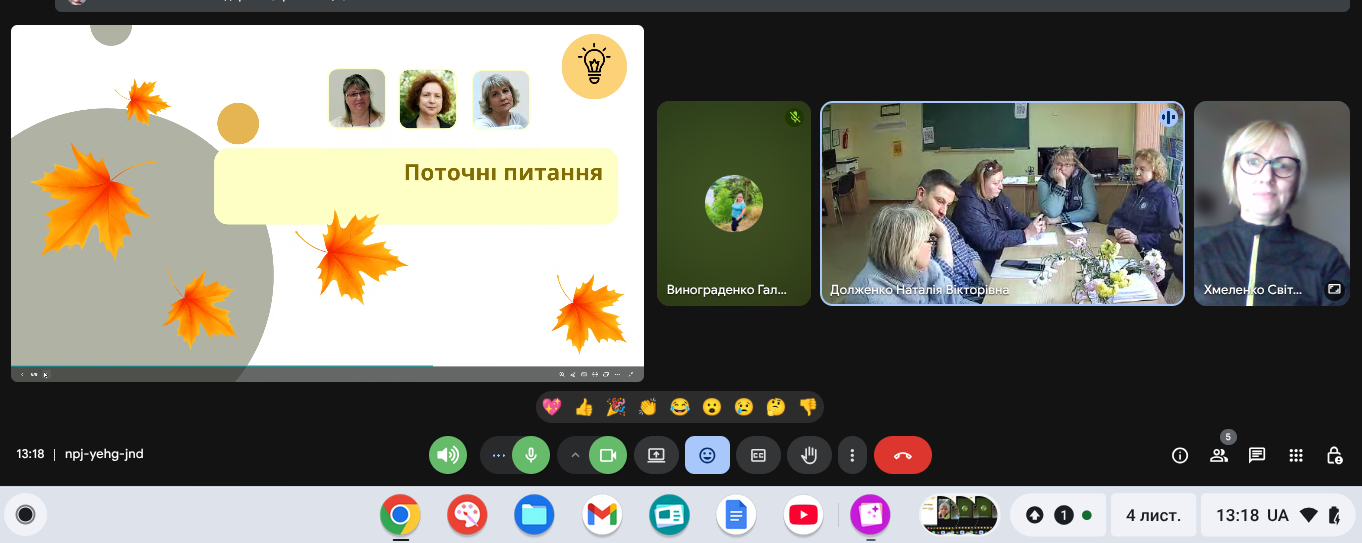Open the three-dot more options menu

(x=852, y=455)
